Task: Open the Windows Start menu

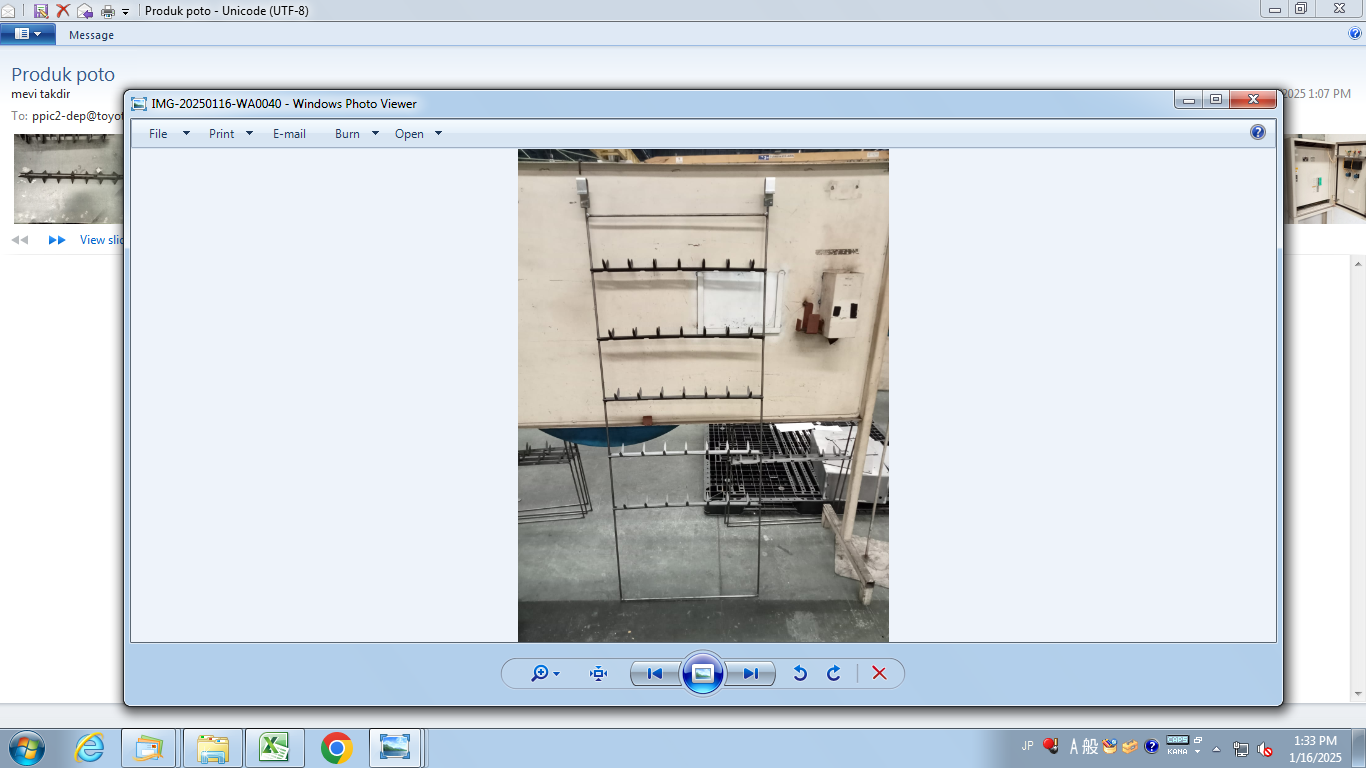Action: click(x=26, y=748)
